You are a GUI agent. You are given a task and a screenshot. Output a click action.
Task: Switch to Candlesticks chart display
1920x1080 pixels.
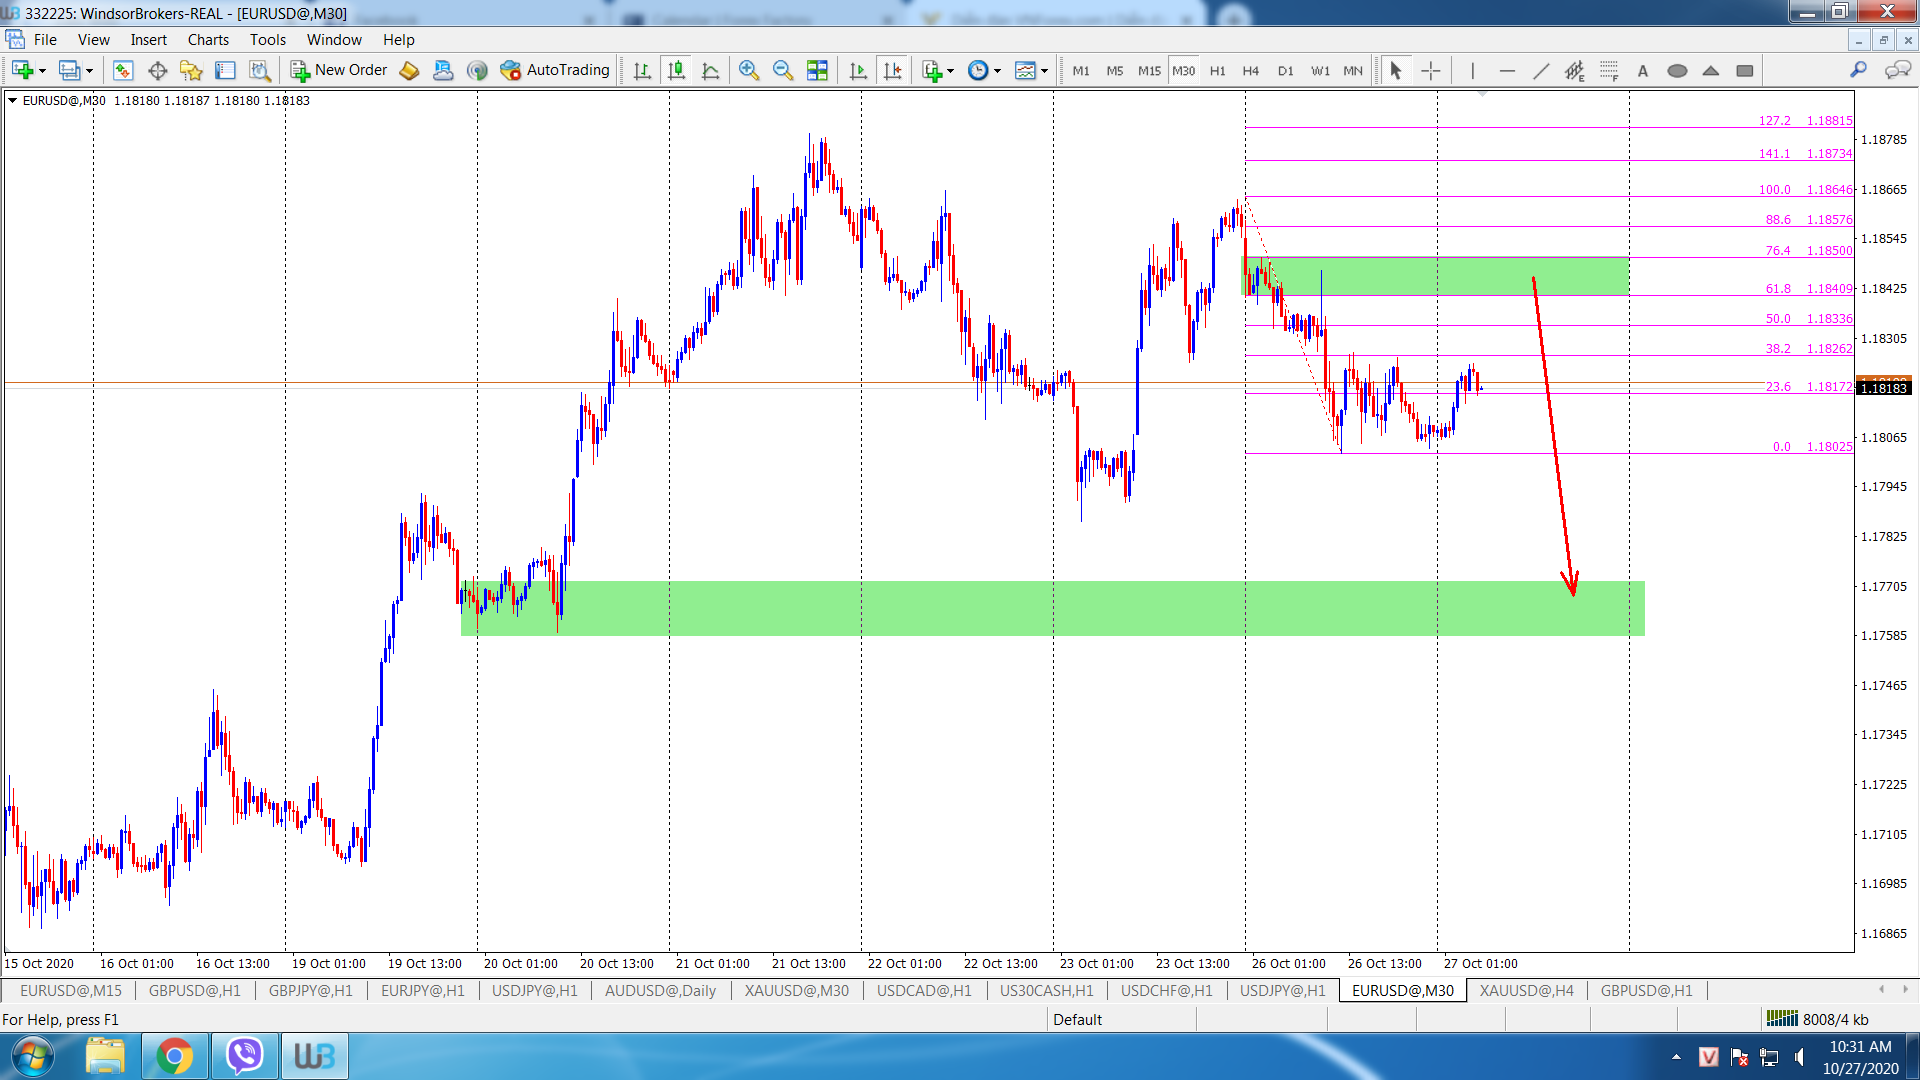point(676,70)
